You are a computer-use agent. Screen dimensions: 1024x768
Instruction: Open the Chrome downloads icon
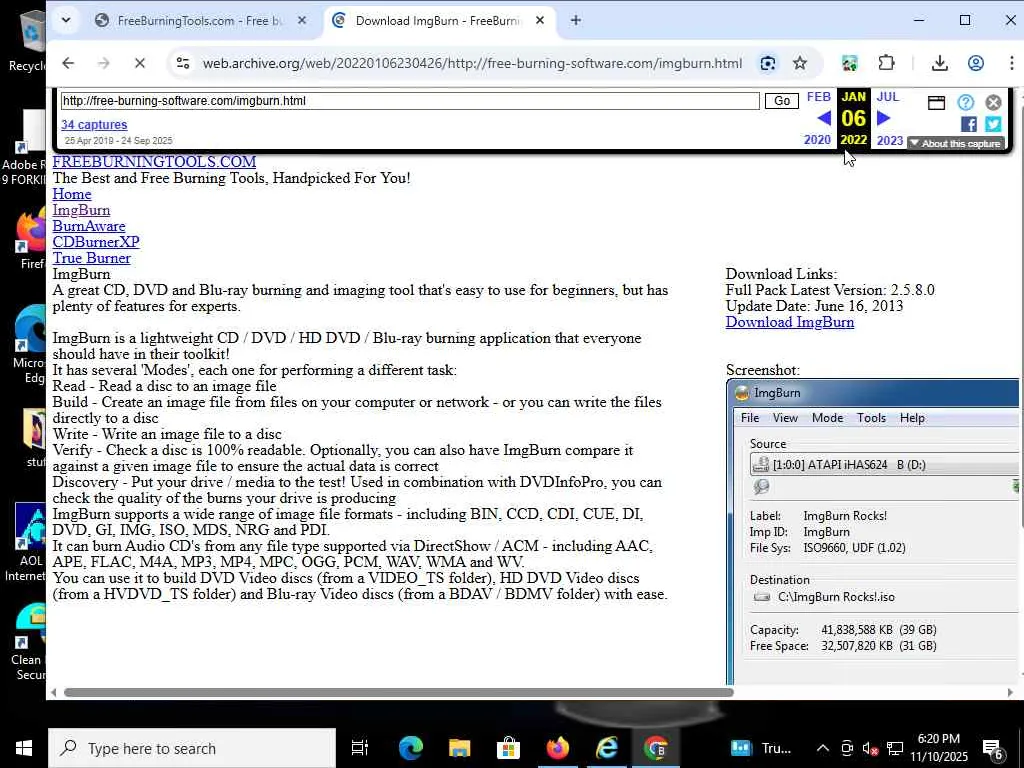[939, 63]
